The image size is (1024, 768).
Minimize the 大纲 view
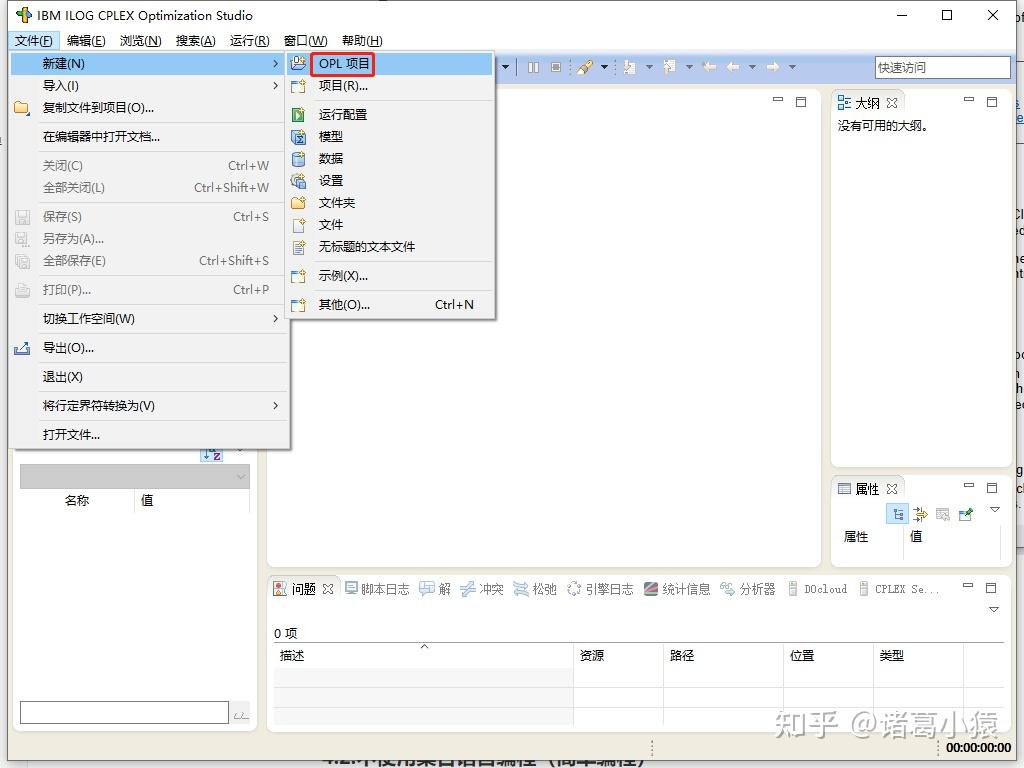pyautogui.click(x=968, y=100)
